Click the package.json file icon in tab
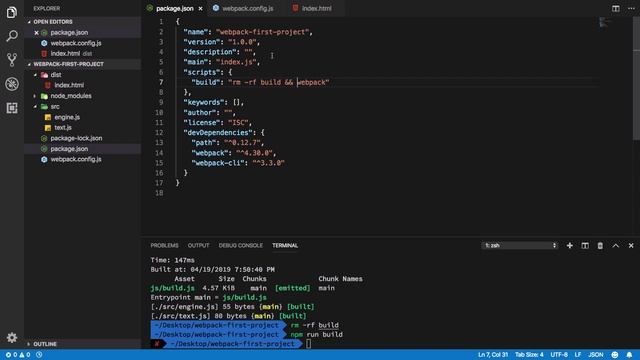 pos(150,8)
